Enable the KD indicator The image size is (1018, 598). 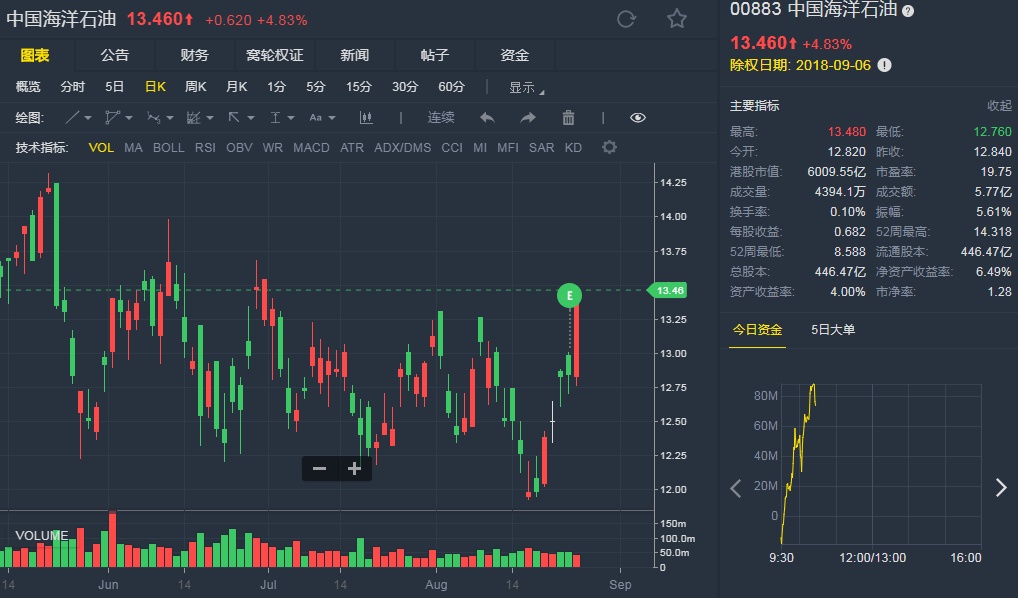point(573,147)
